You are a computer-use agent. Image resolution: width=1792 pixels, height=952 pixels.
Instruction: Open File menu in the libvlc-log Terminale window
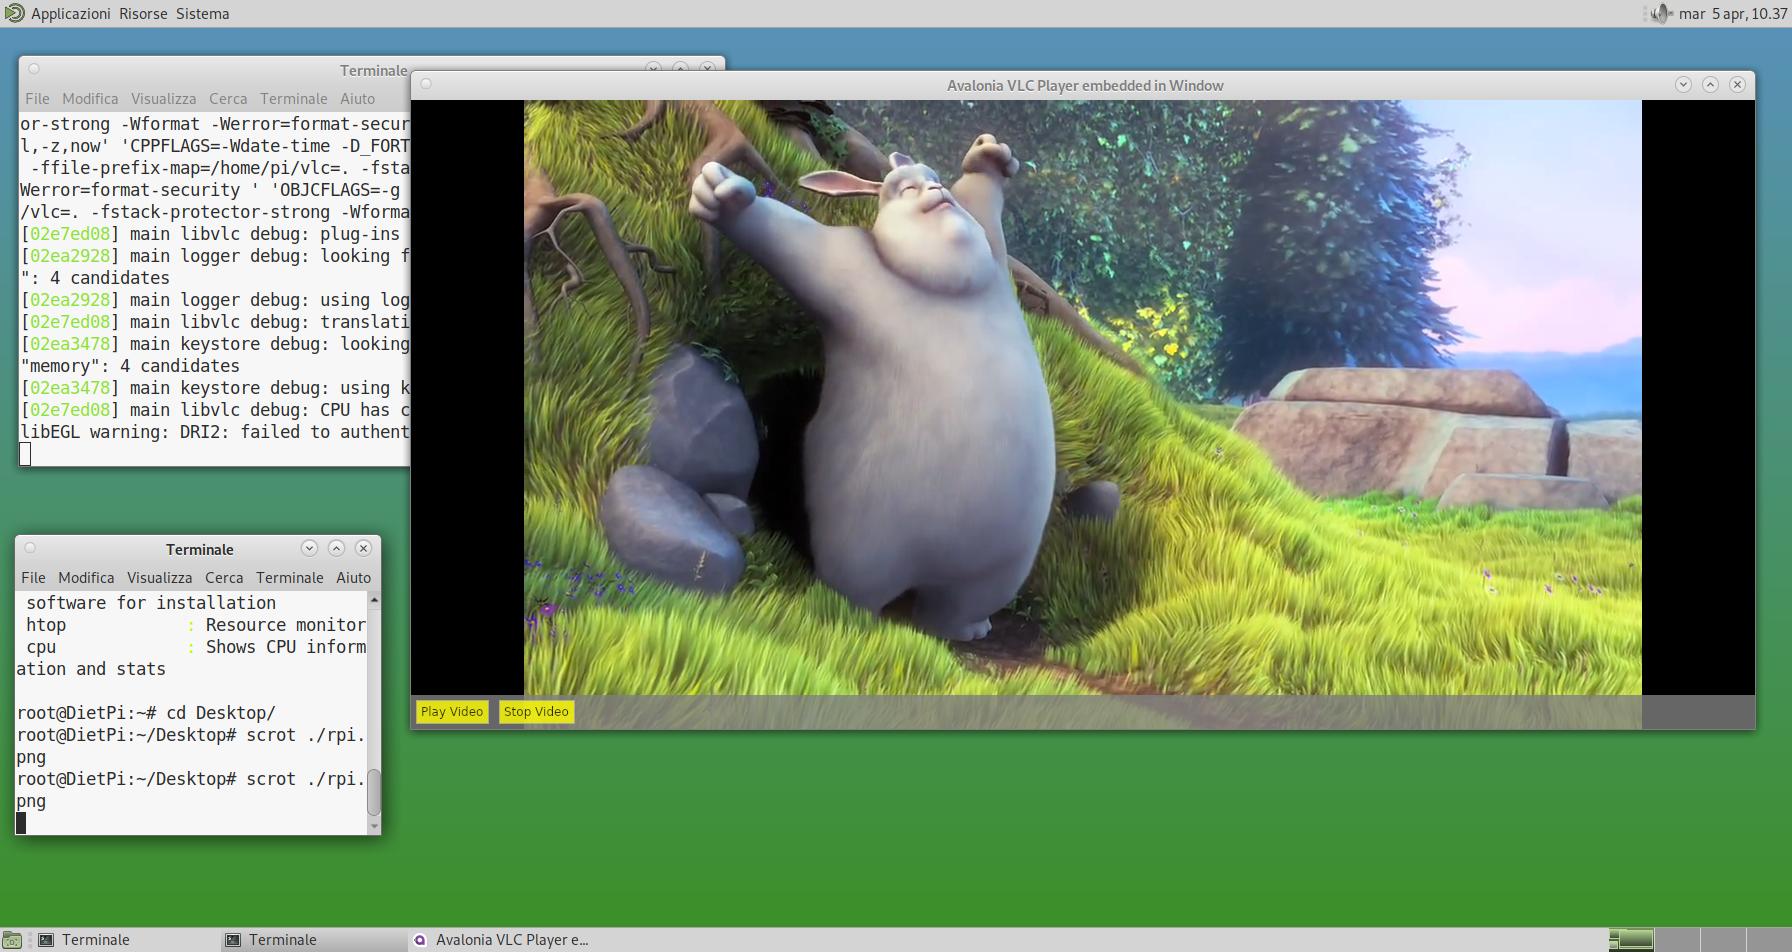(x=37, y=98)
